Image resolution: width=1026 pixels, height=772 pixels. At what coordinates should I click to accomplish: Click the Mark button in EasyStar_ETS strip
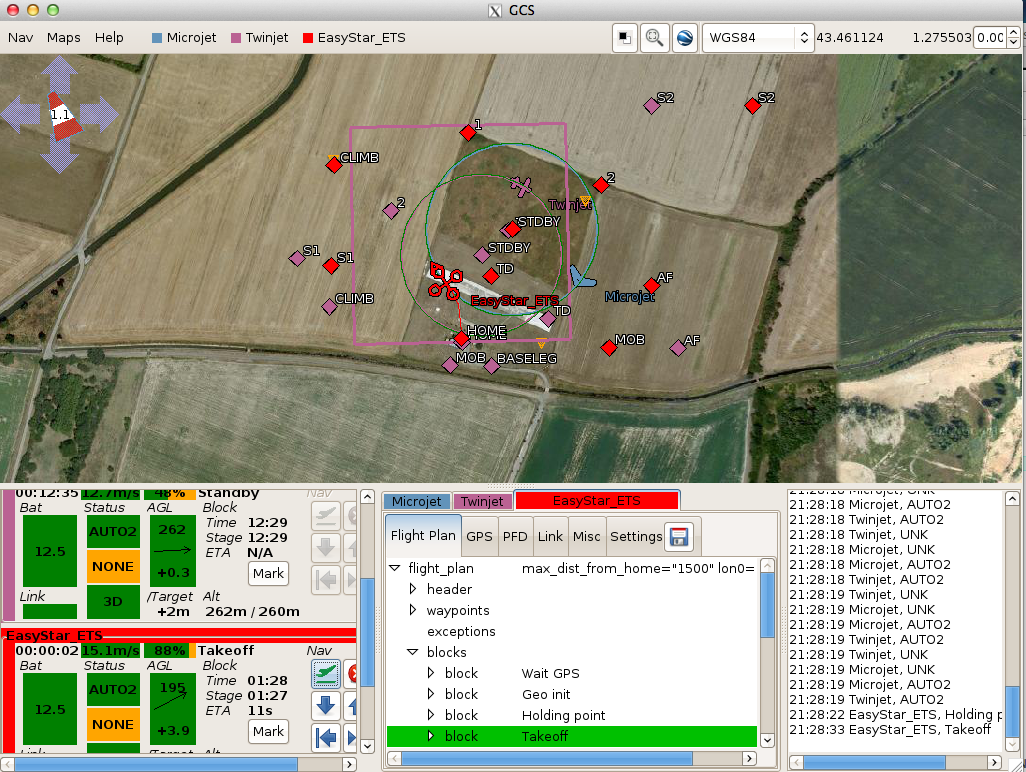point(268,731)
